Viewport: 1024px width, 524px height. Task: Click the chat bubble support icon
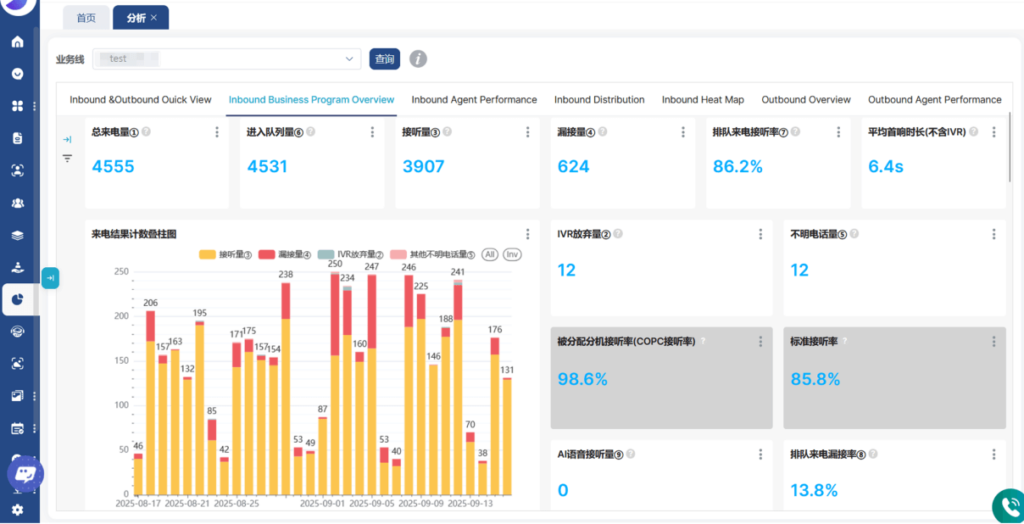click(25, 473)
